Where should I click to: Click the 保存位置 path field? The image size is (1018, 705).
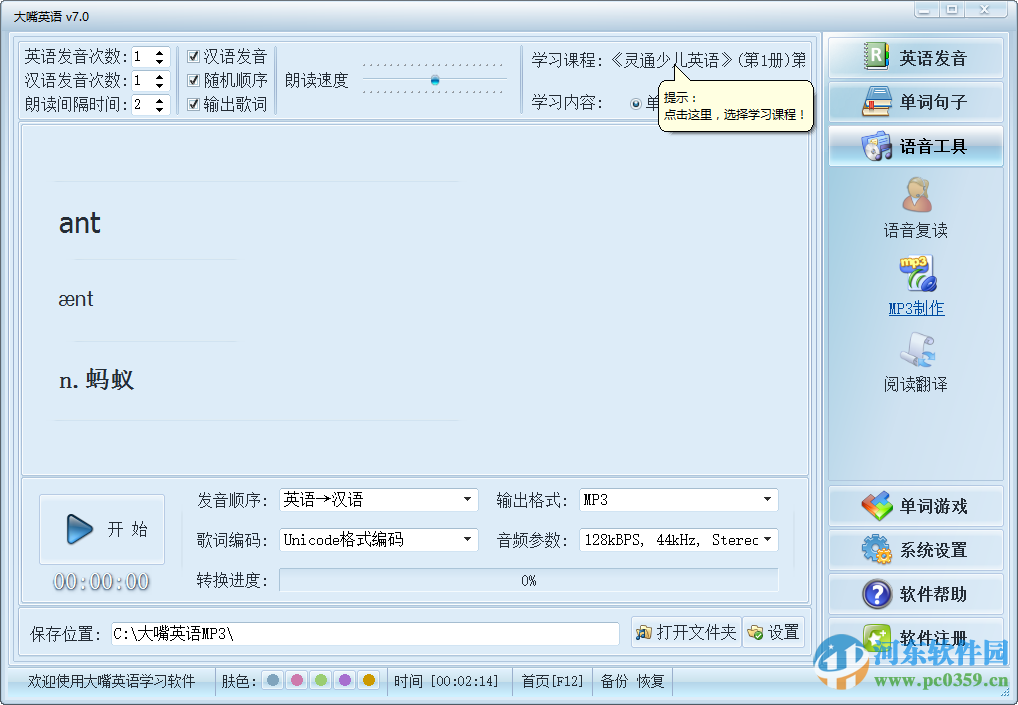tap(365, 634)
